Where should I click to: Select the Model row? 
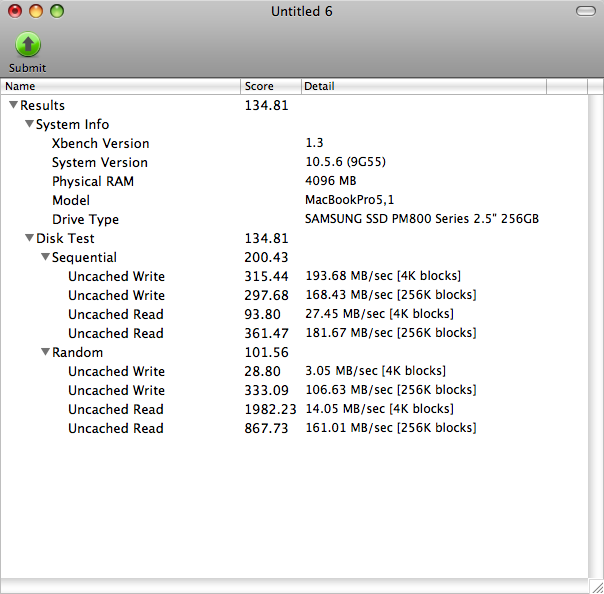294,200
